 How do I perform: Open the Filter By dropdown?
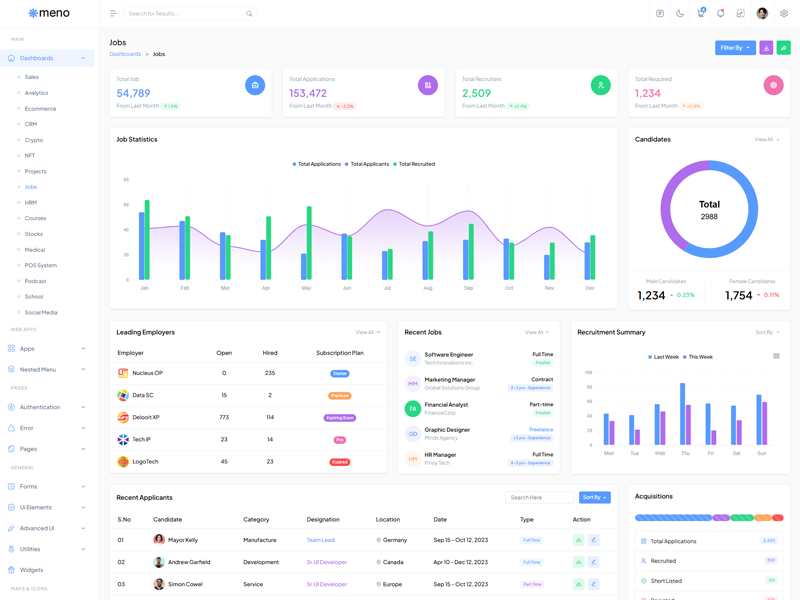pos(735,48)
